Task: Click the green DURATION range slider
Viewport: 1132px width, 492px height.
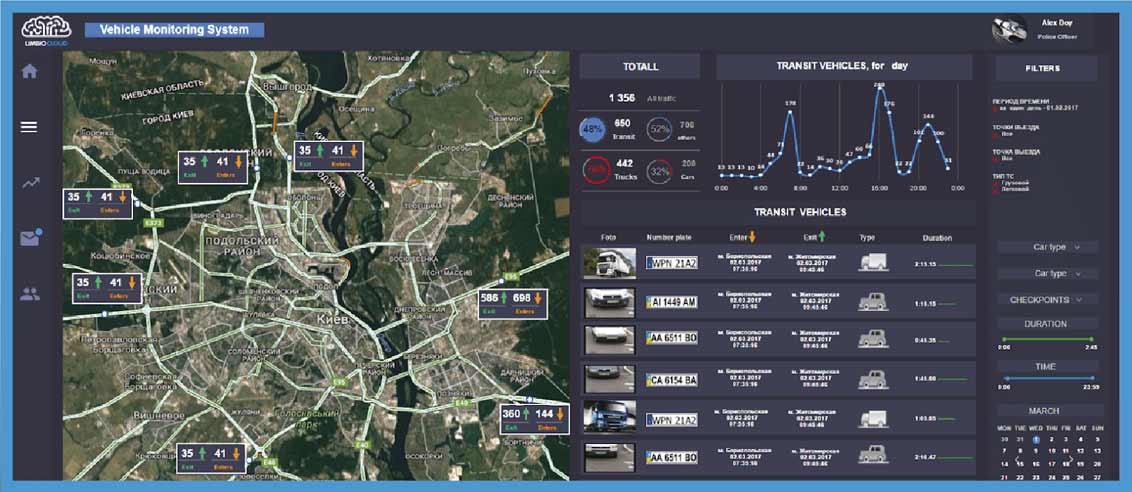Action: coord(1047,339)
